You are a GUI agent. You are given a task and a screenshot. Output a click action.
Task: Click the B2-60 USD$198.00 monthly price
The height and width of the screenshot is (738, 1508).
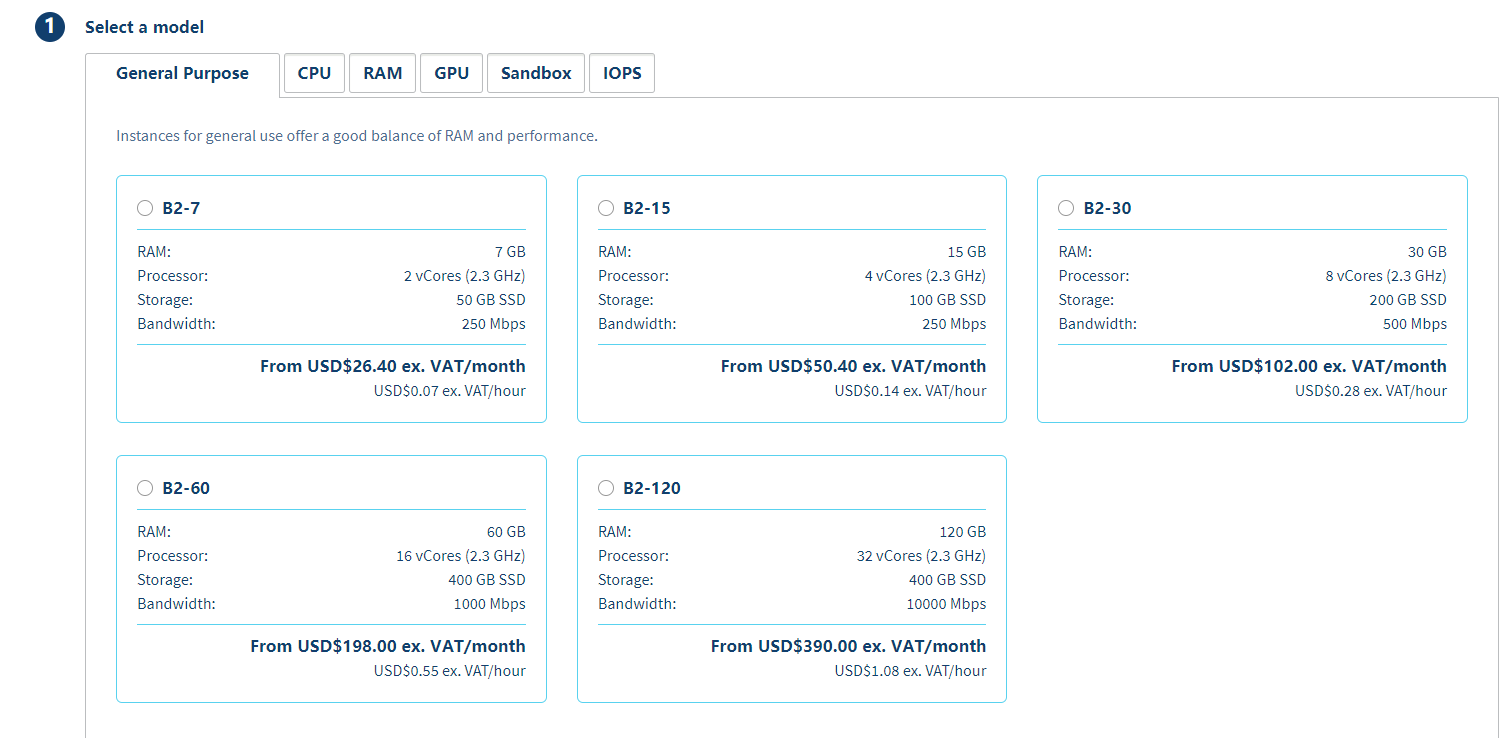pyautogui.click(x=388, y=646)
